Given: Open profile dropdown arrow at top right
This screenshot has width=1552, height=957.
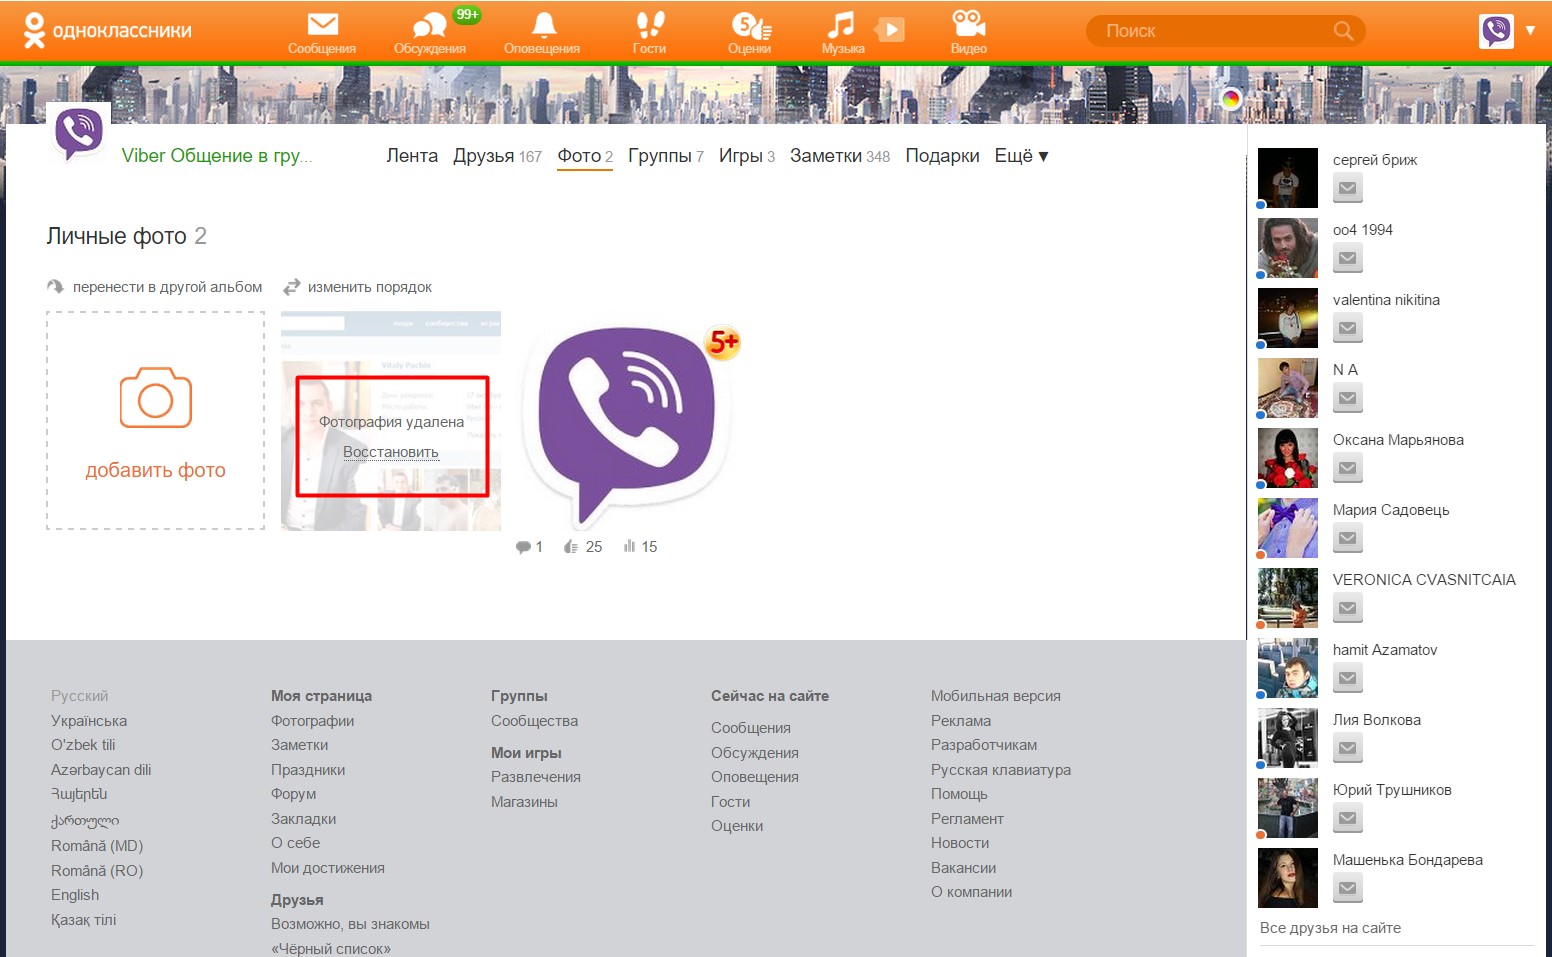Looking at the screenshot, I should tap(1530, 30).
